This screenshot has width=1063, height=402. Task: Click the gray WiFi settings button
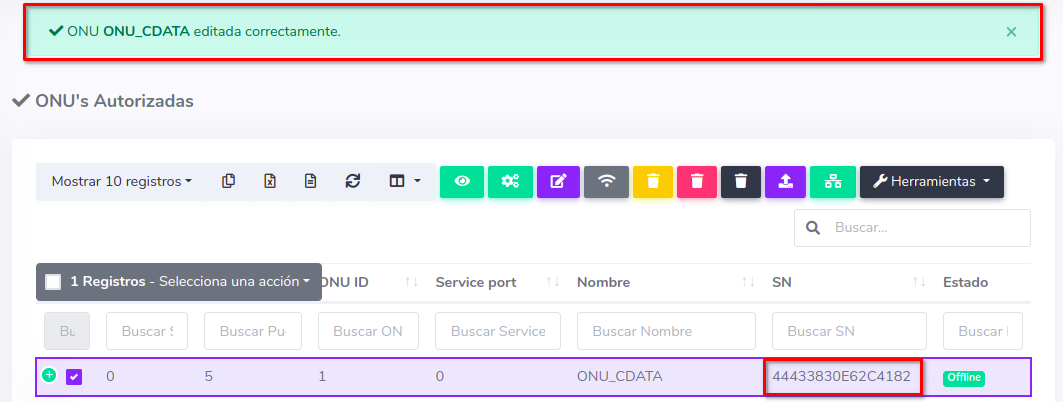(606, 181)
